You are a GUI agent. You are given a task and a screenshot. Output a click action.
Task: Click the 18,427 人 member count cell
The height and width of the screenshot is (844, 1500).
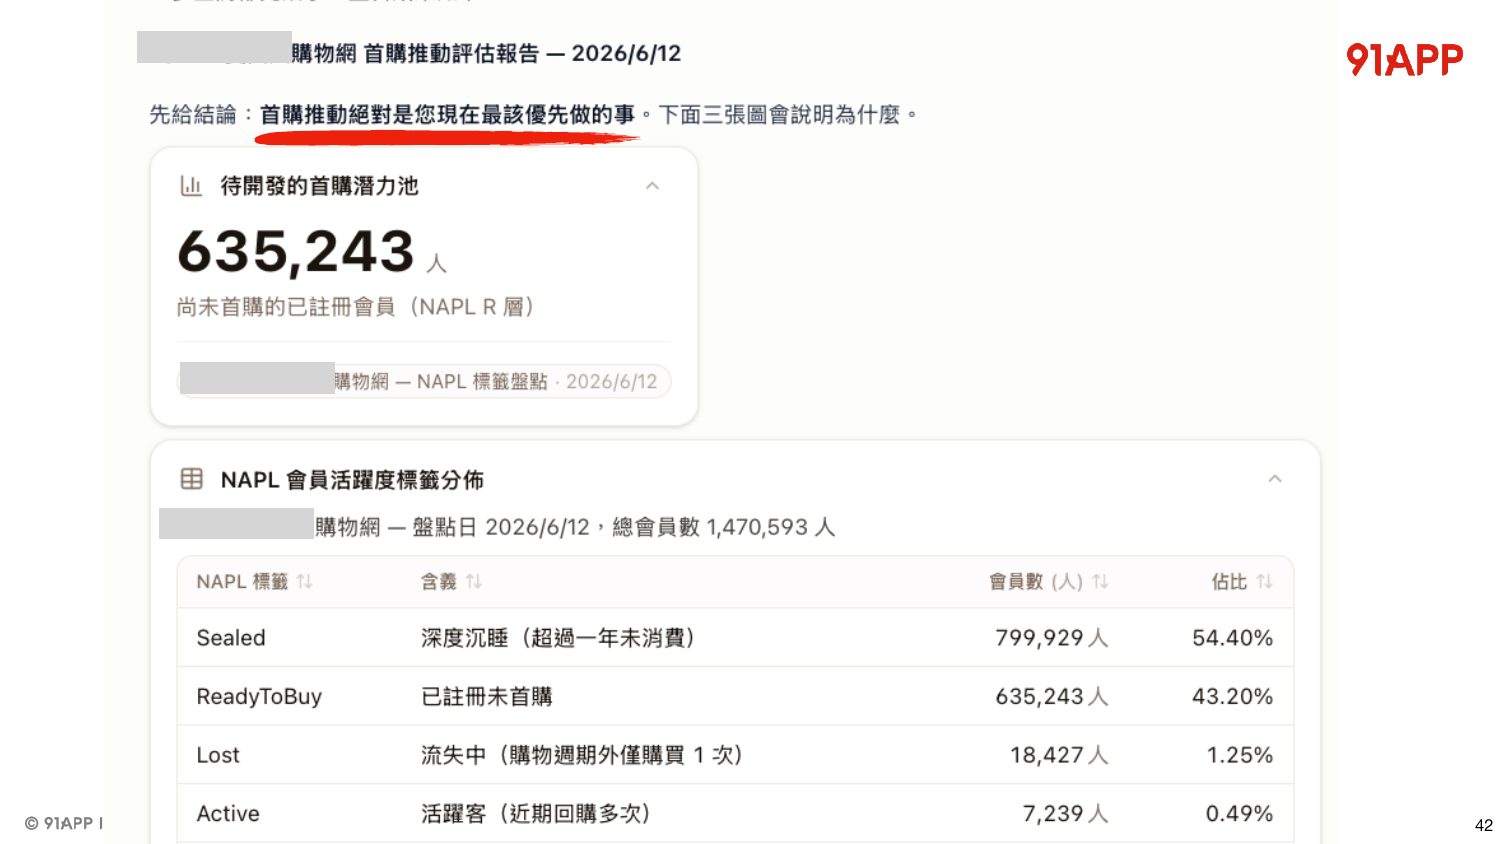pyautogui.click(x=1059, y=755)
